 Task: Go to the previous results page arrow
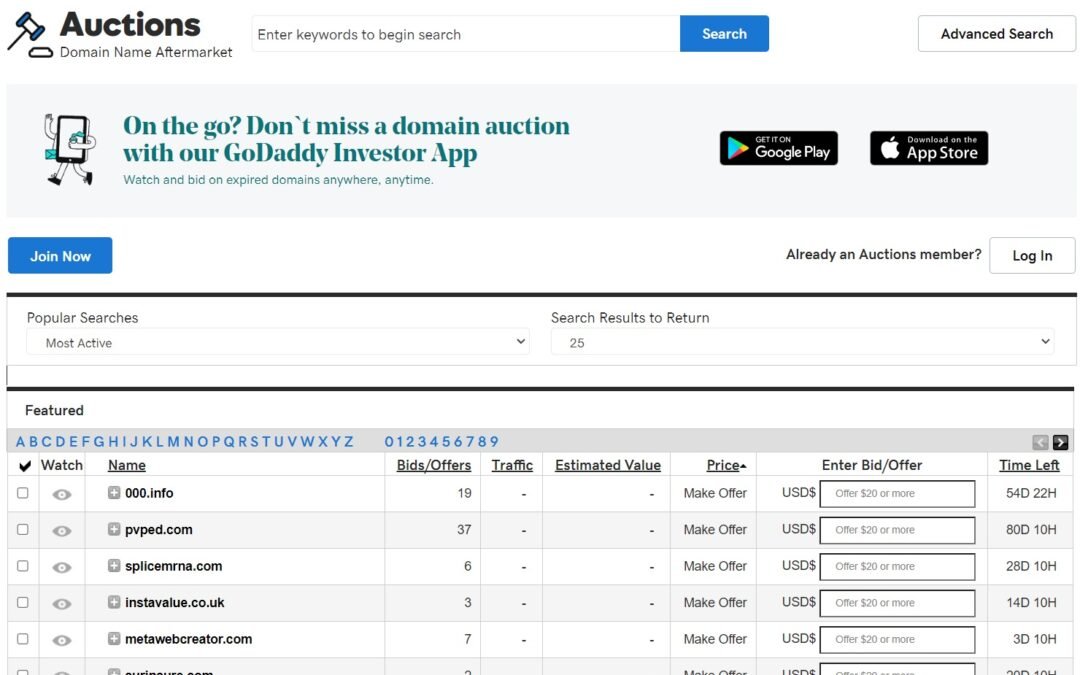point(1040,442)
